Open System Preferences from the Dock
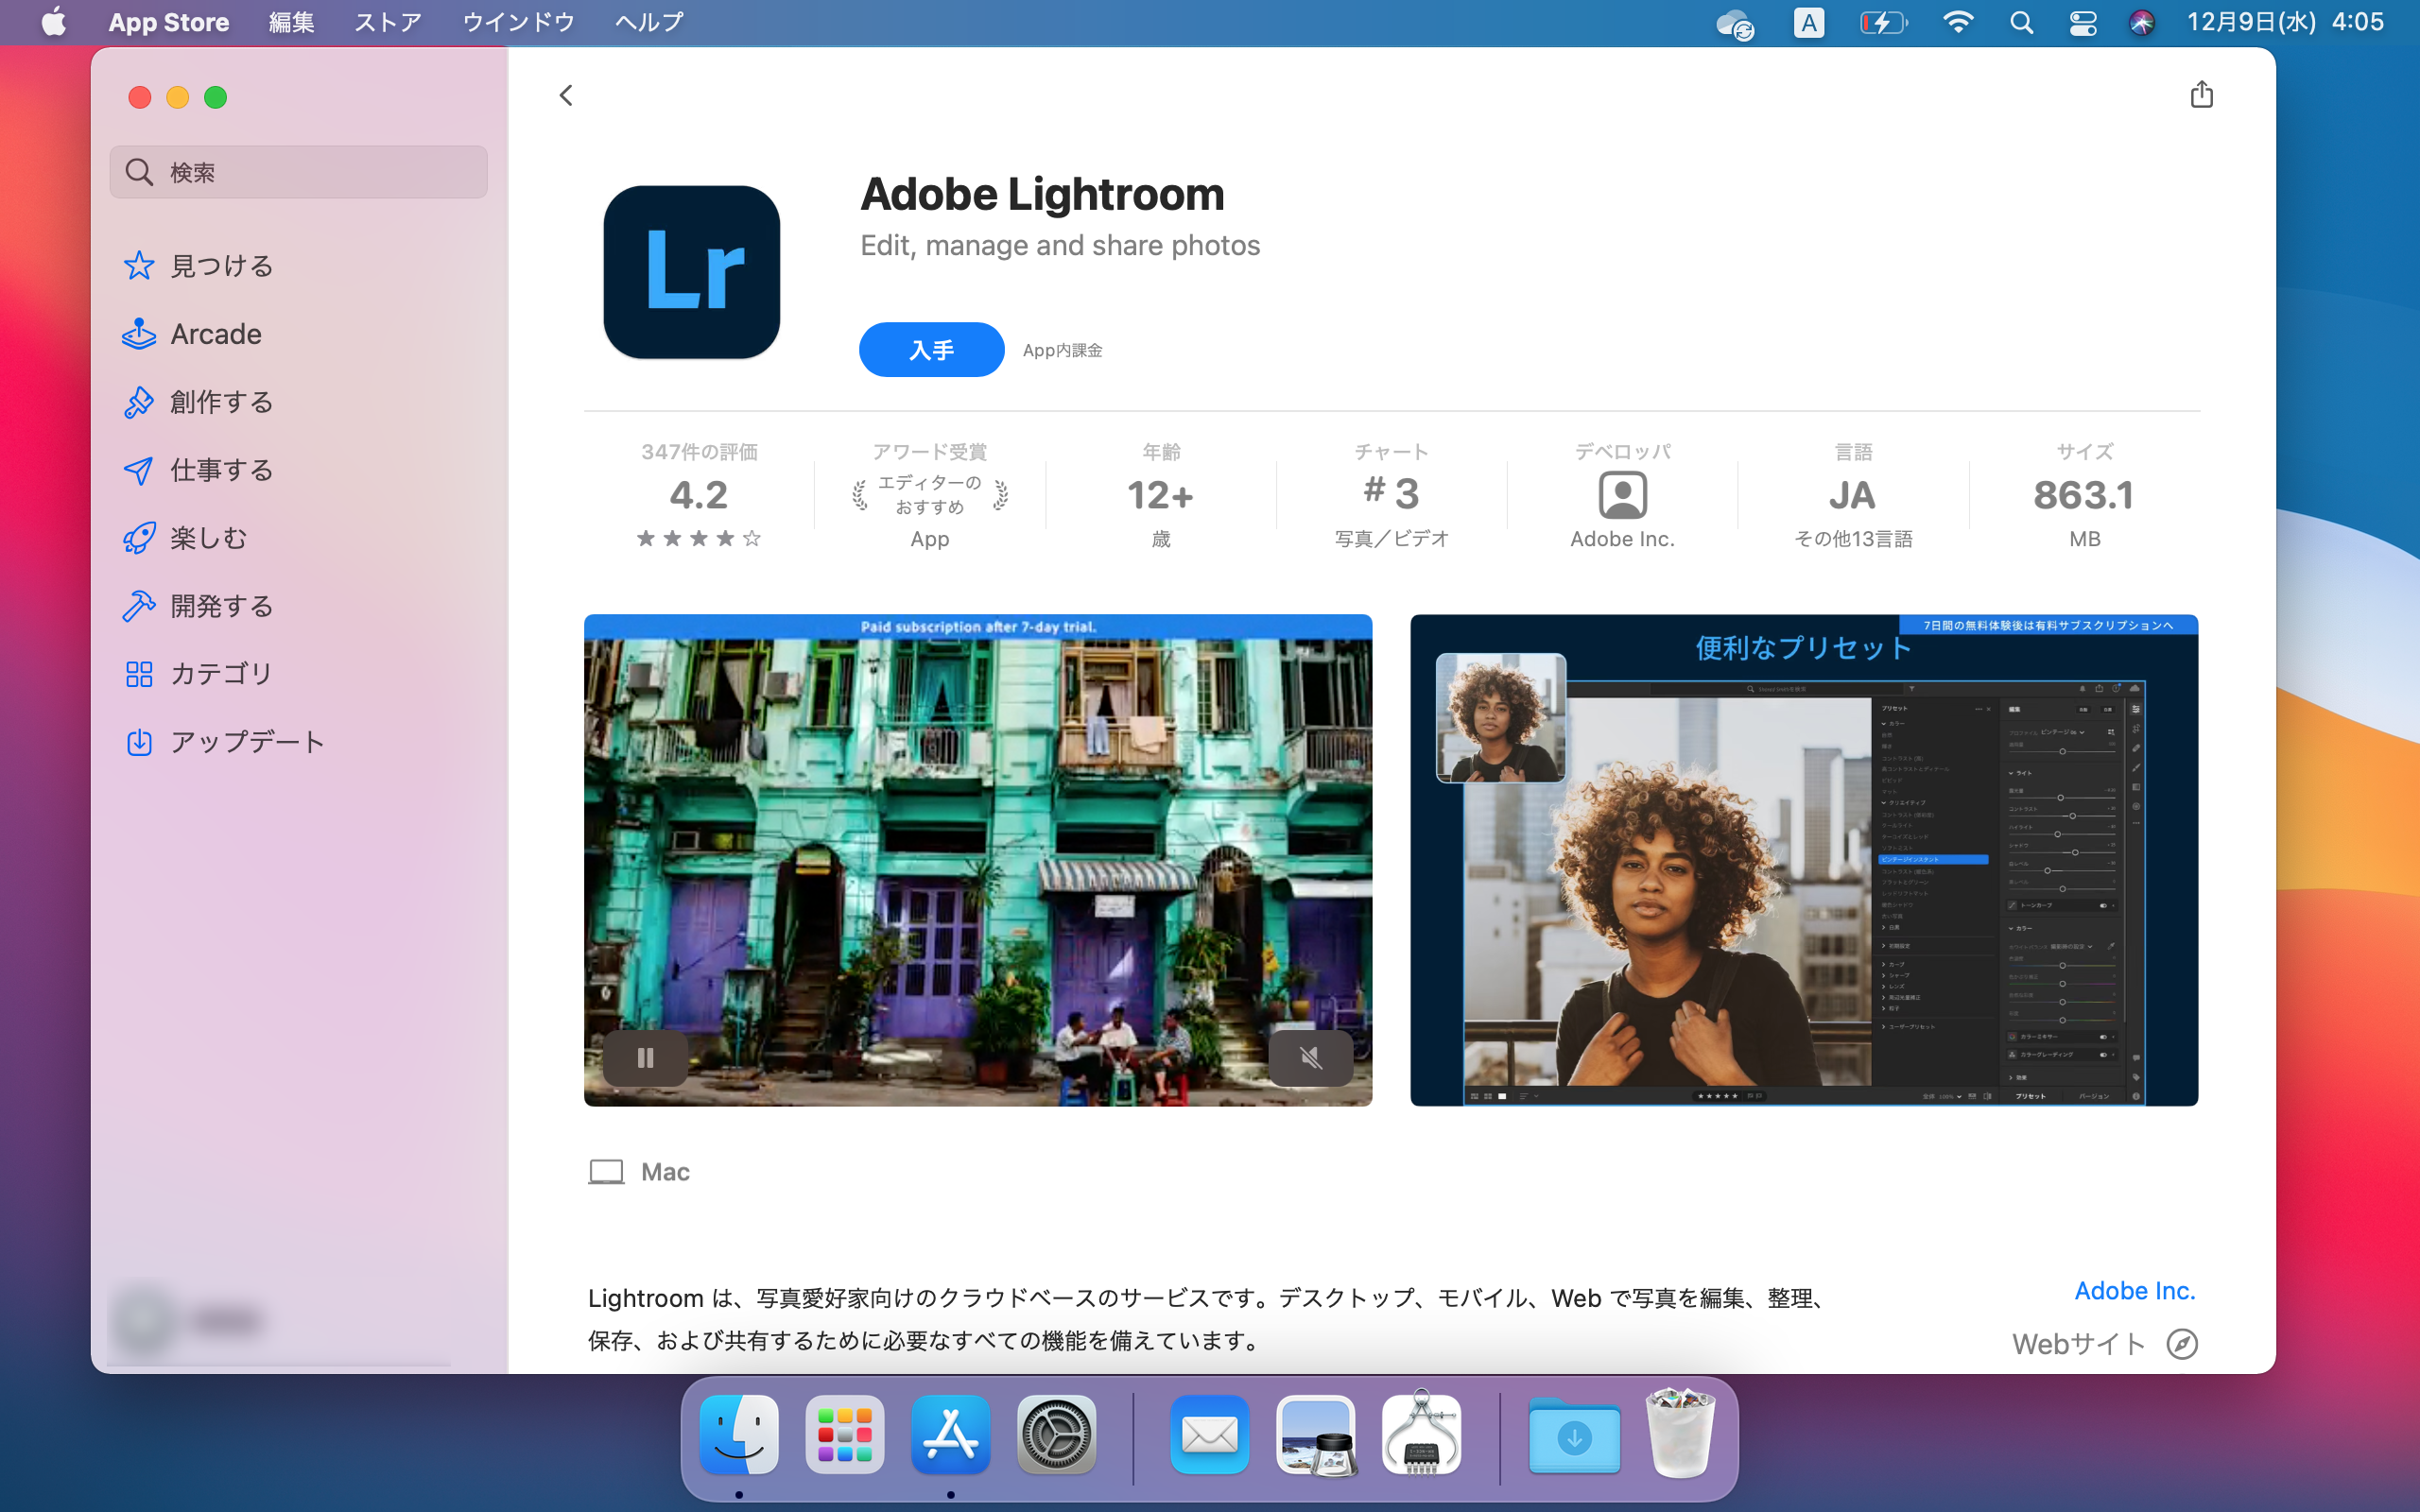The height and width of the screenshot is (1512, 2420). (1057, 1435)
